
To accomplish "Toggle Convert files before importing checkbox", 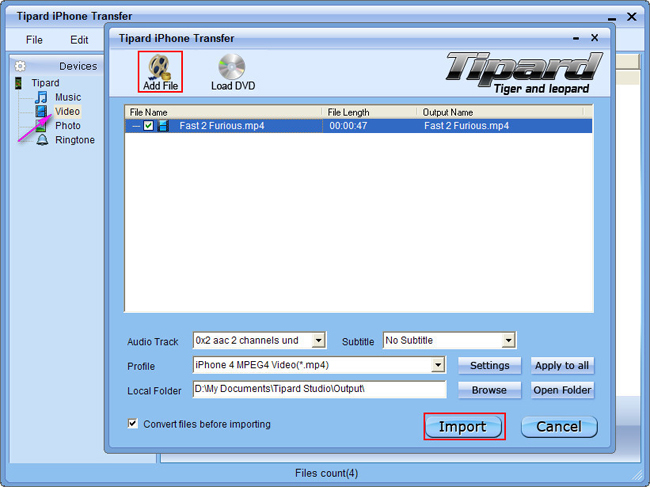I will [133, 423].
